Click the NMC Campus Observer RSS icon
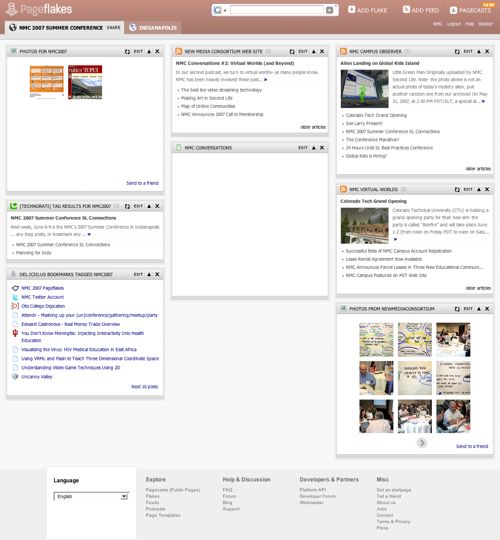Screen dimensions: 500x540 (x=343, y=51)
